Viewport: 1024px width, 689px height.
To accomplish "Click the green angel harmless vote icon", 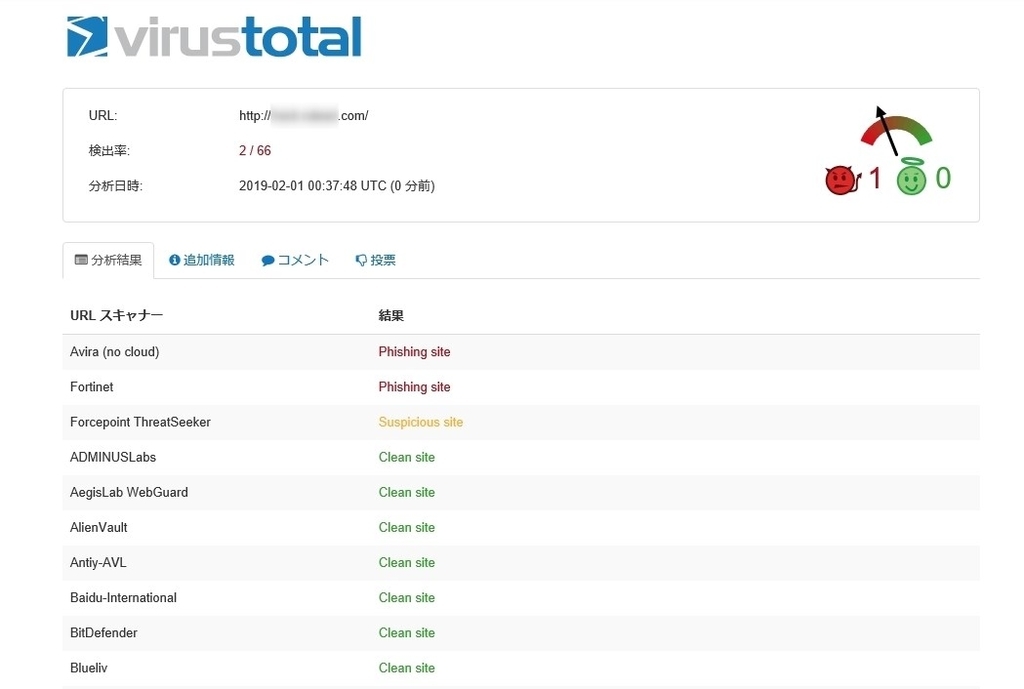I will 912,177.
